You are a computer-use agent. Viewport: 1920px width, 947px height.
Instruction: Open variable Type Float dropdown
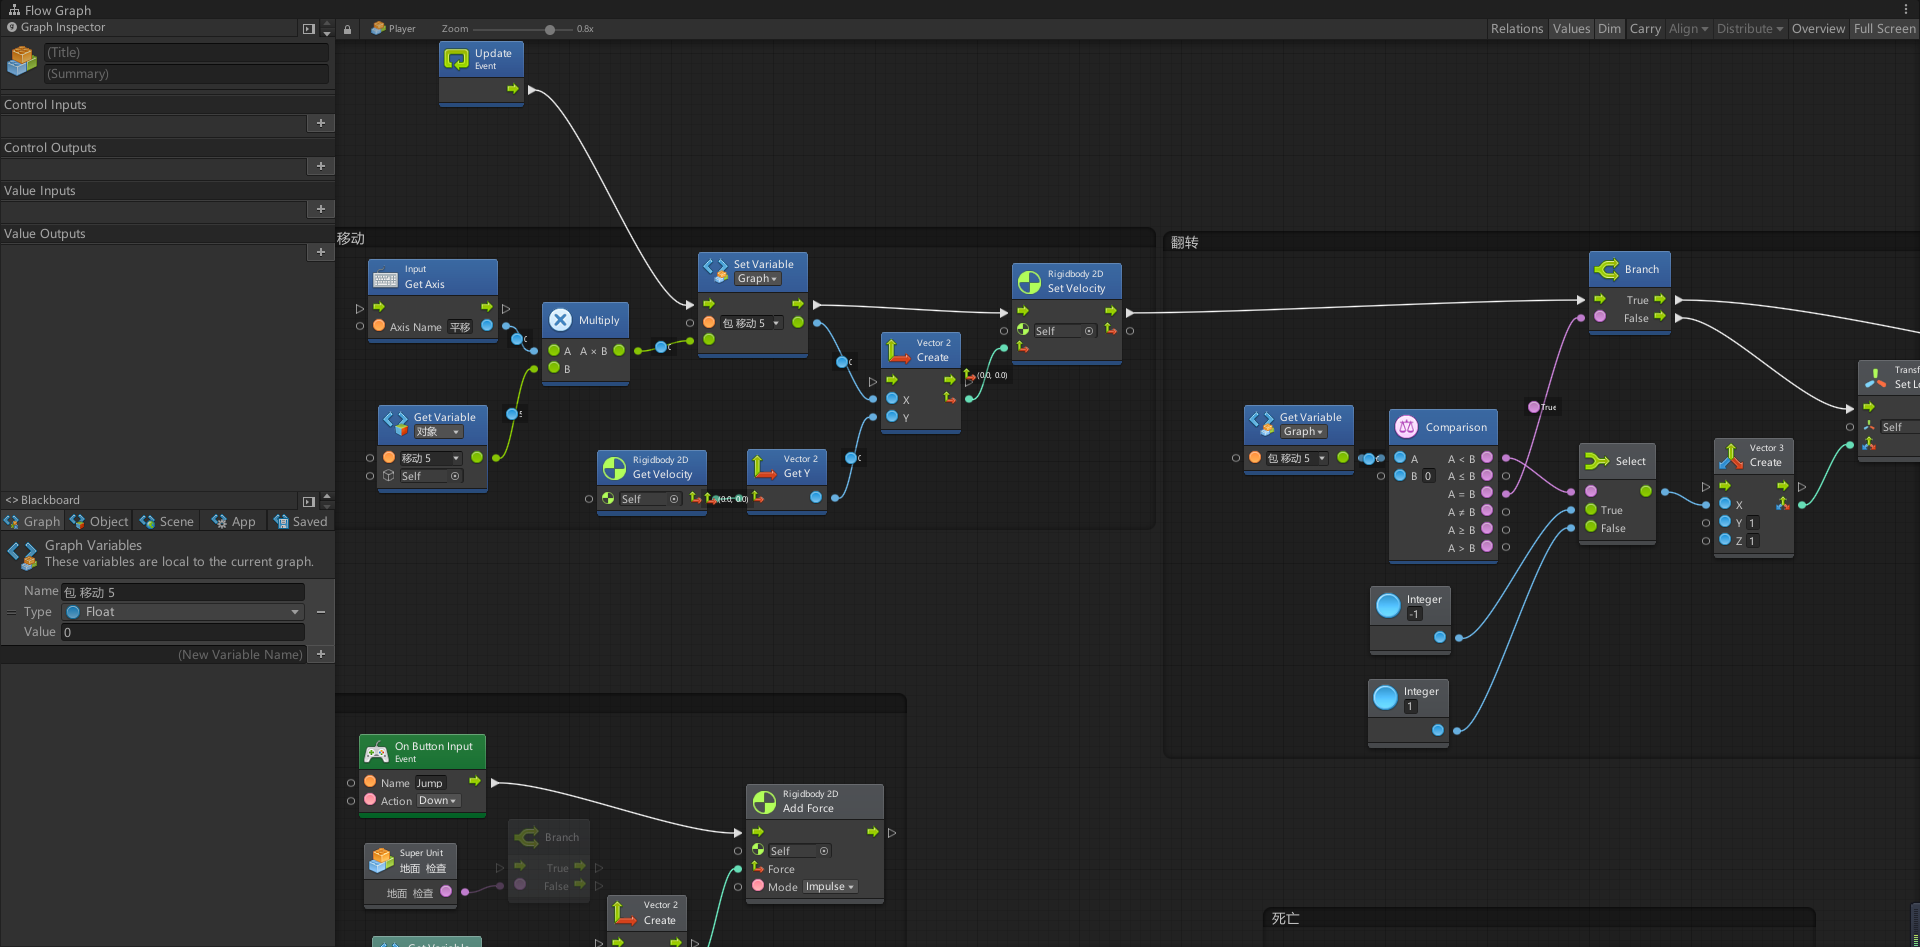pyautogui.click(x=183, y=612)
